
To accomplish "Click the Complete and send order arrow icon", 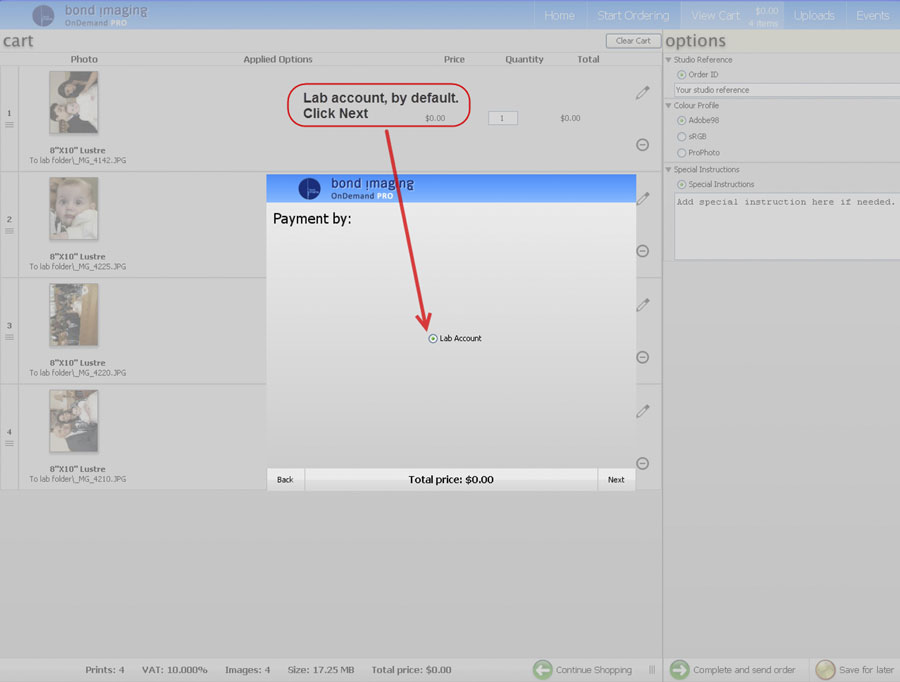I will 679,669.
